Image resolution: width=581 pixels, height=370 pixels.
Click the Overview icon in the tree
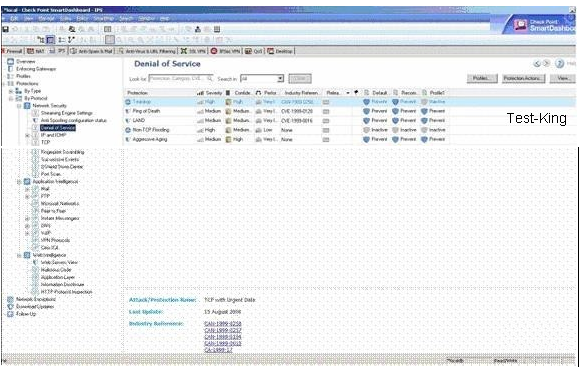pos(11,61)
